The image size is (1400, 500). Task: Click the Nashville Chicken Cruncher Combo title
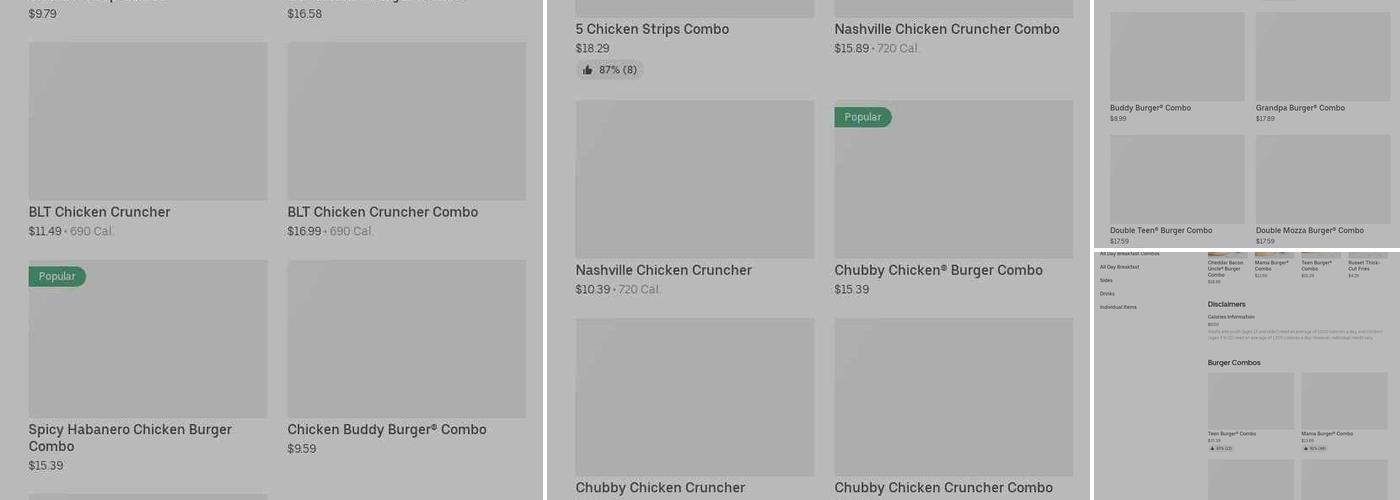tap(947, 29)
